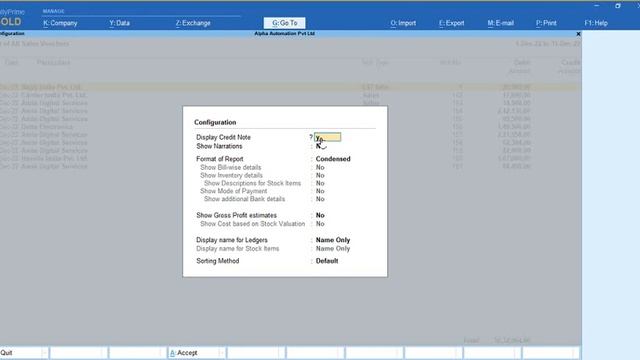640x360 pixels.
Task: Toggle Show Mode of Payment value
Action: pyautogui.click(x=320, y=191)
